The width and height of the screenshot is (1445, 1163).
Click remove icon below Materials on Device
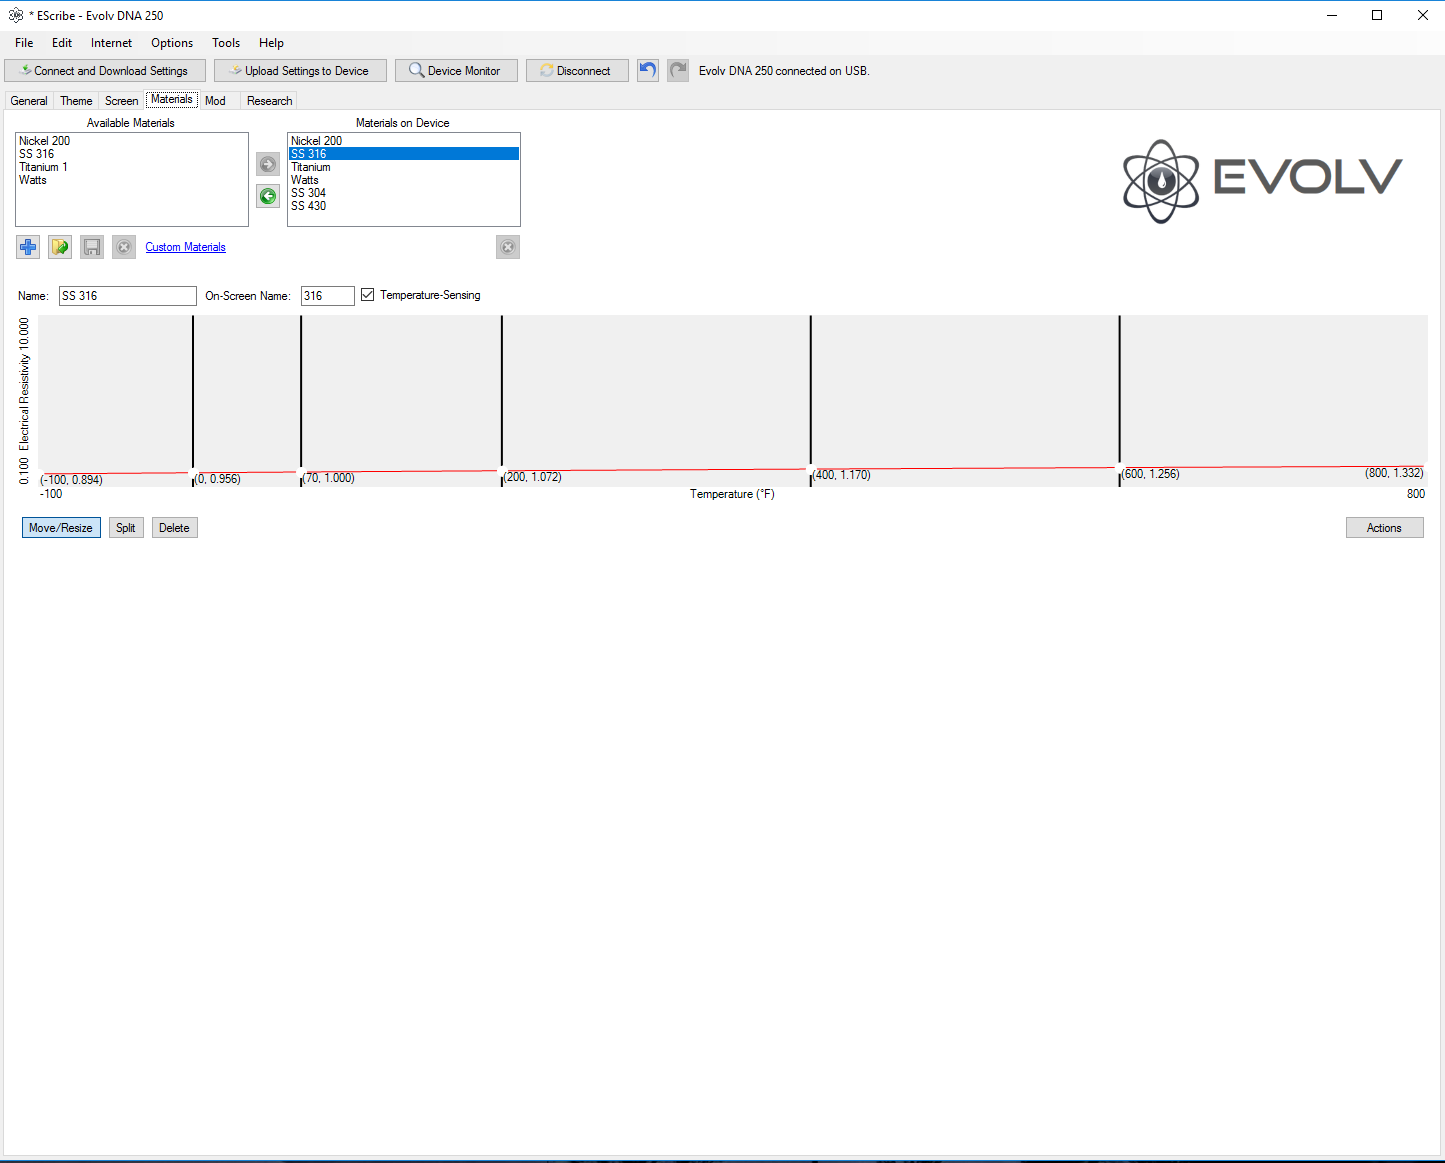[x=508, y=247]
